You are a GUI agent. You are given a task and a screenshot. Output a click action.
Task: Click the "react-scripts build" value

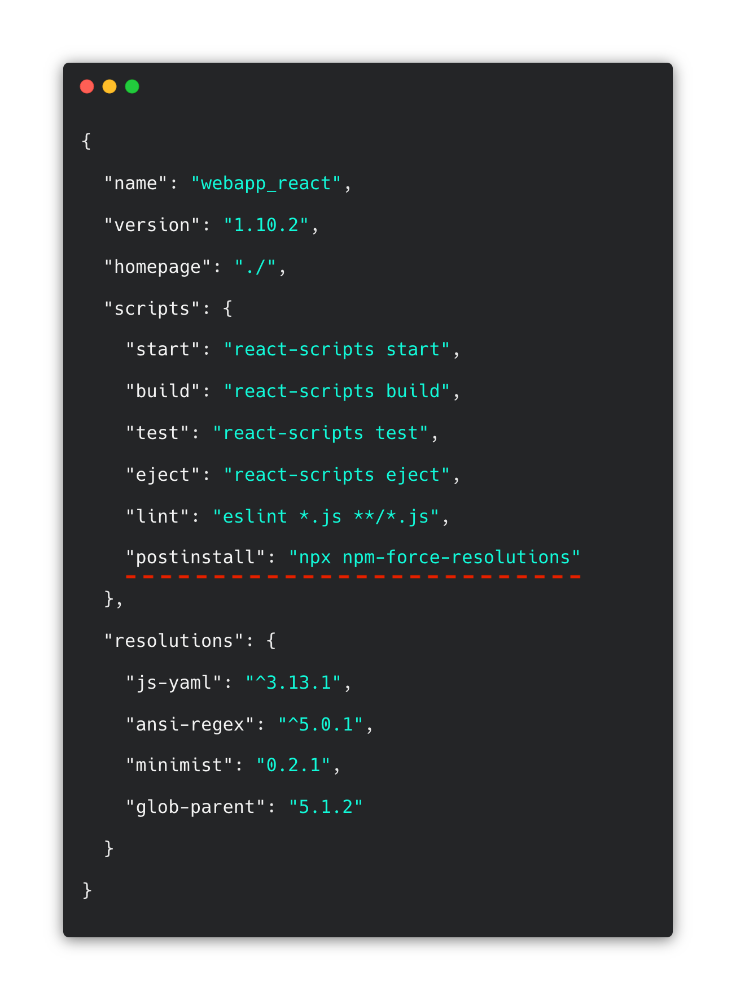click(x=336, y=391)
